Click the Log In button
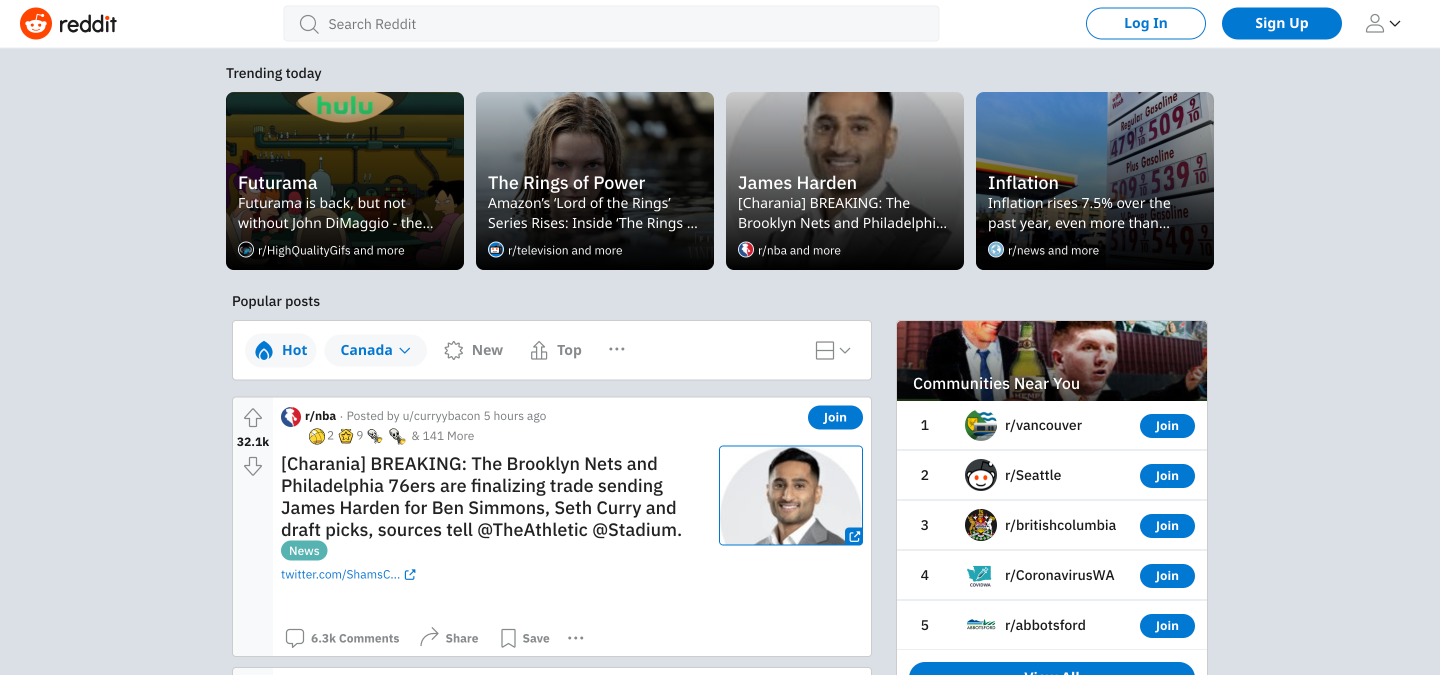The width and height of the screenshot is (1440, 675). [1146, 24]
